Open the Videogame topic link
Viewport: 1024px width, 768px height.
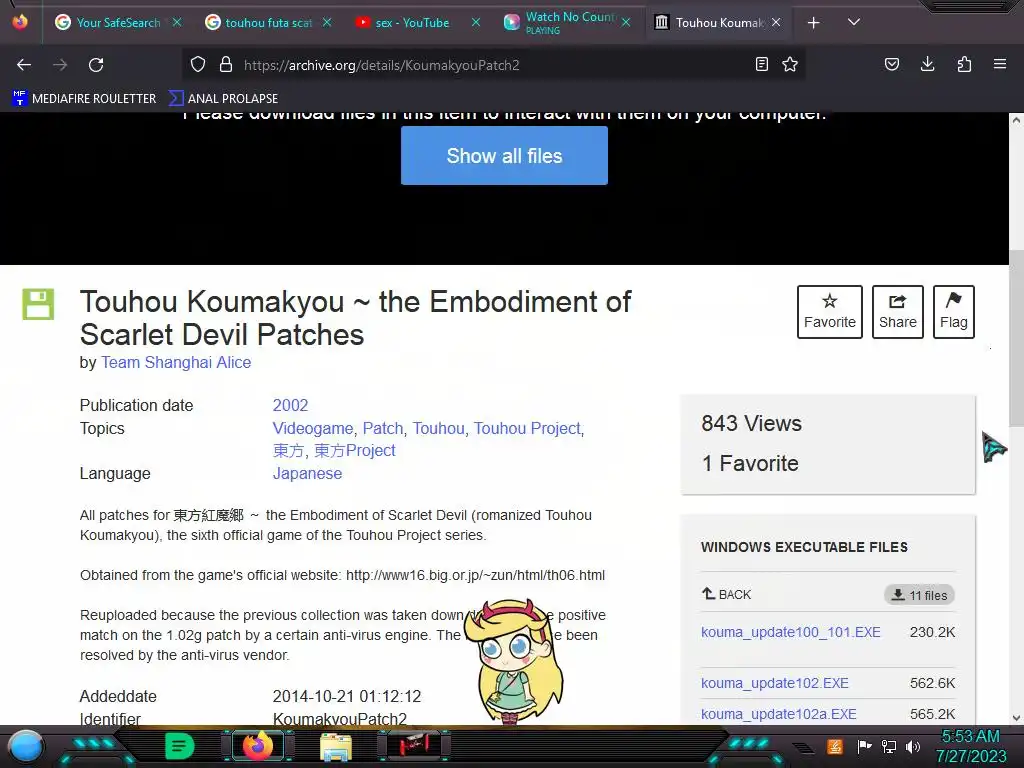point(313,428)
